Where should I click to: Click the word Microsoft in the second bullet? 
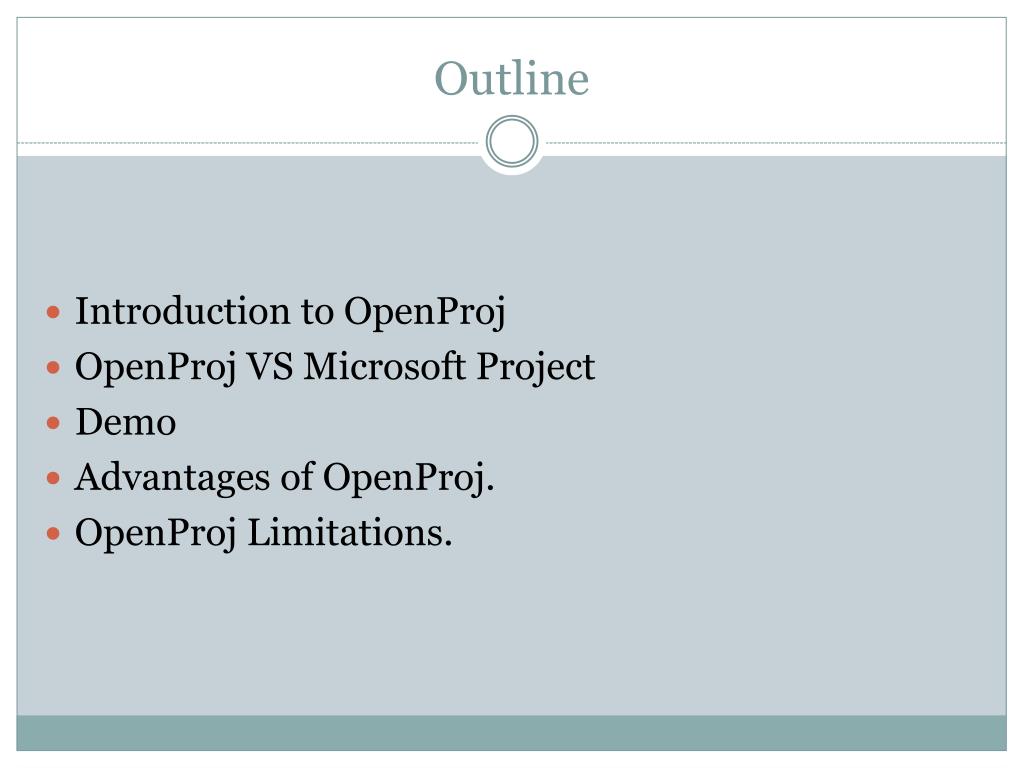385,366
